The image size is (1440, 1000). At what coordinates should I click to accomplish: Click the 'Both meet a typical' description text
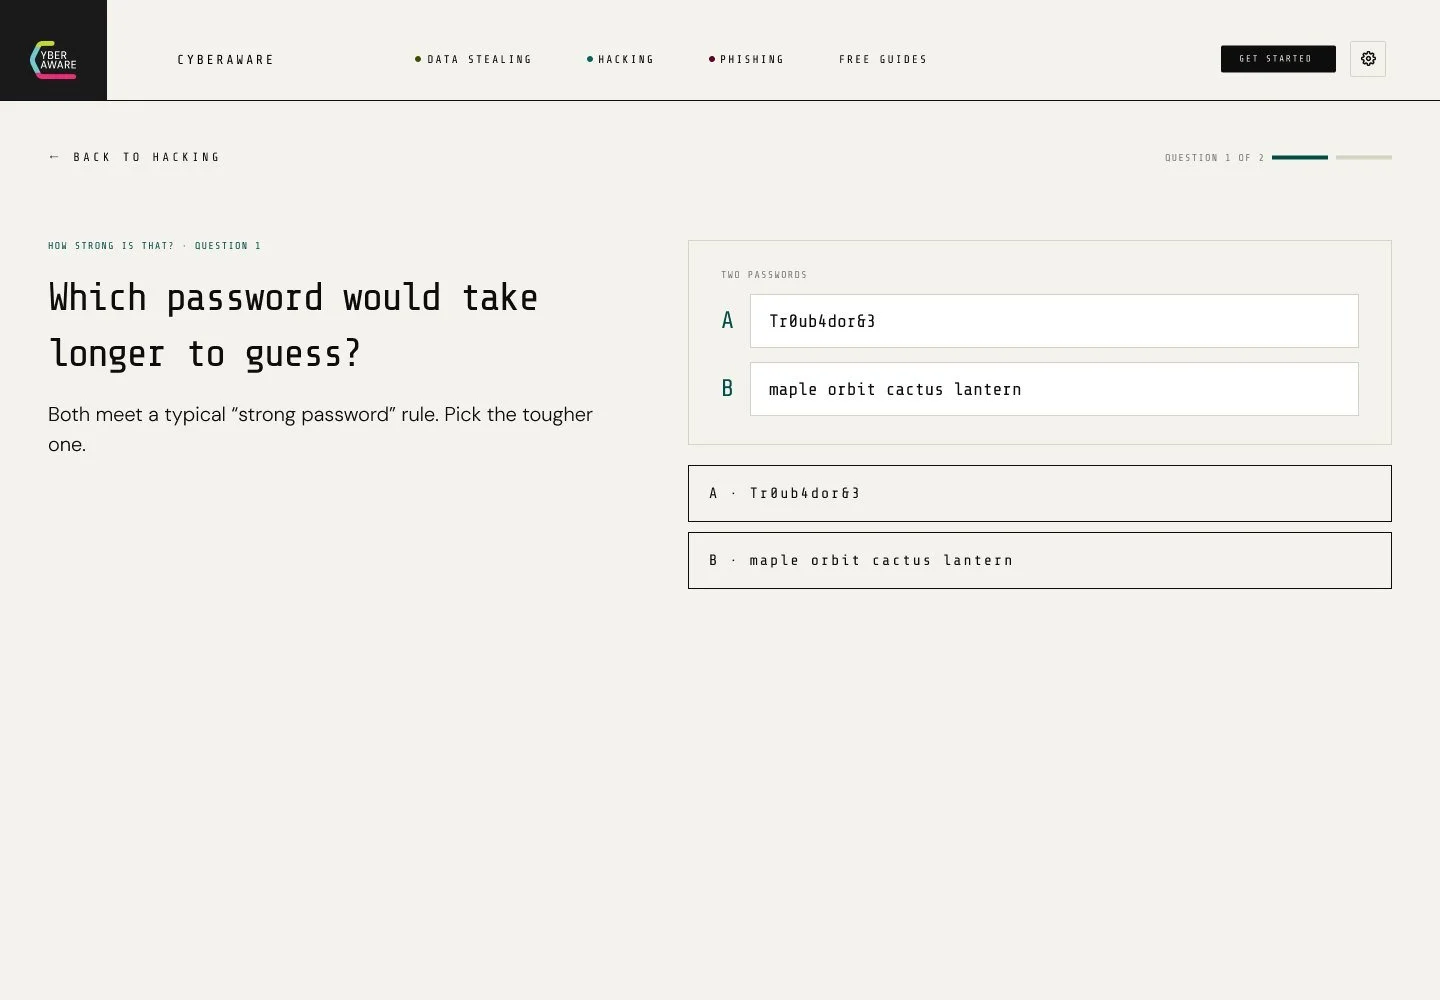point(320,429)
